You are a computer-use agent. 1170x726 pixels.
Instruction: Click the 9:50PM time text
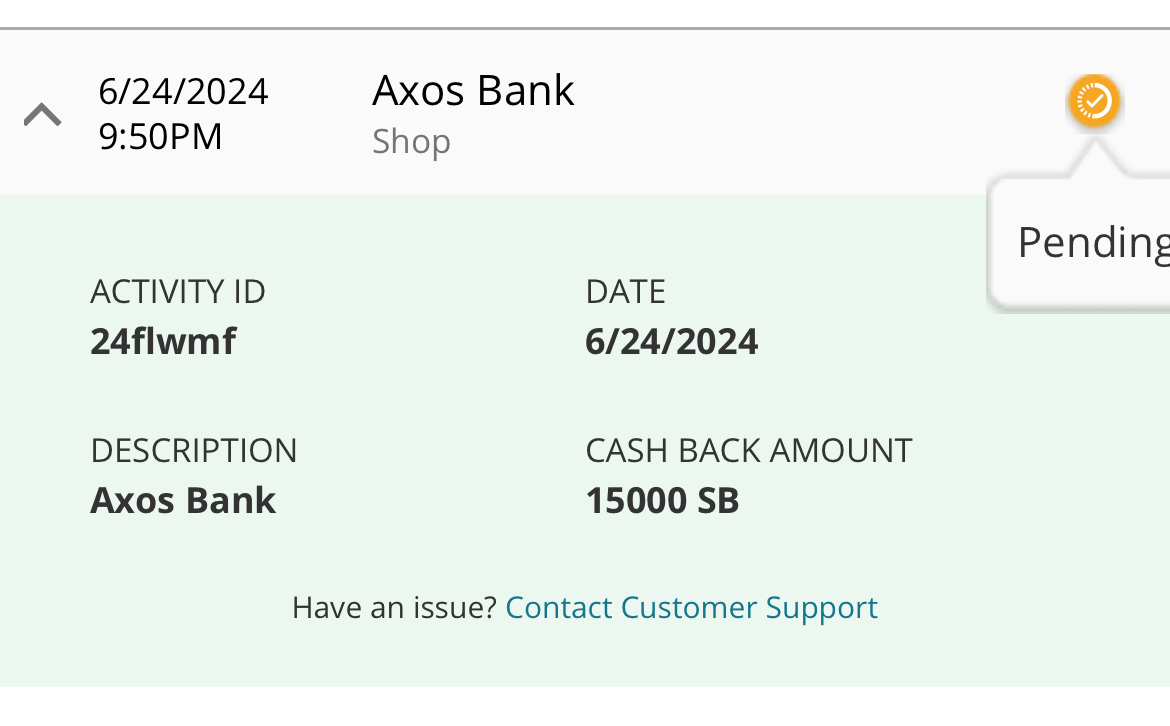160,137
